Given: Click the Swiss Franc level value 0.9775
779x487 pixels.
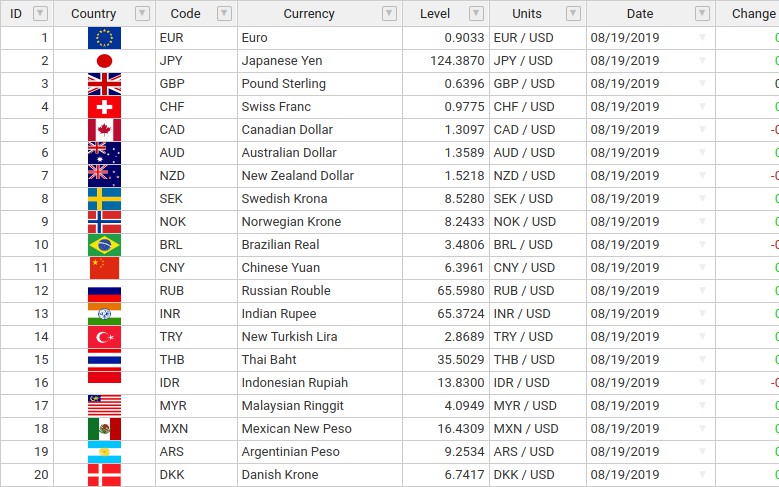Looking at the screenshot, I should 464,107.
